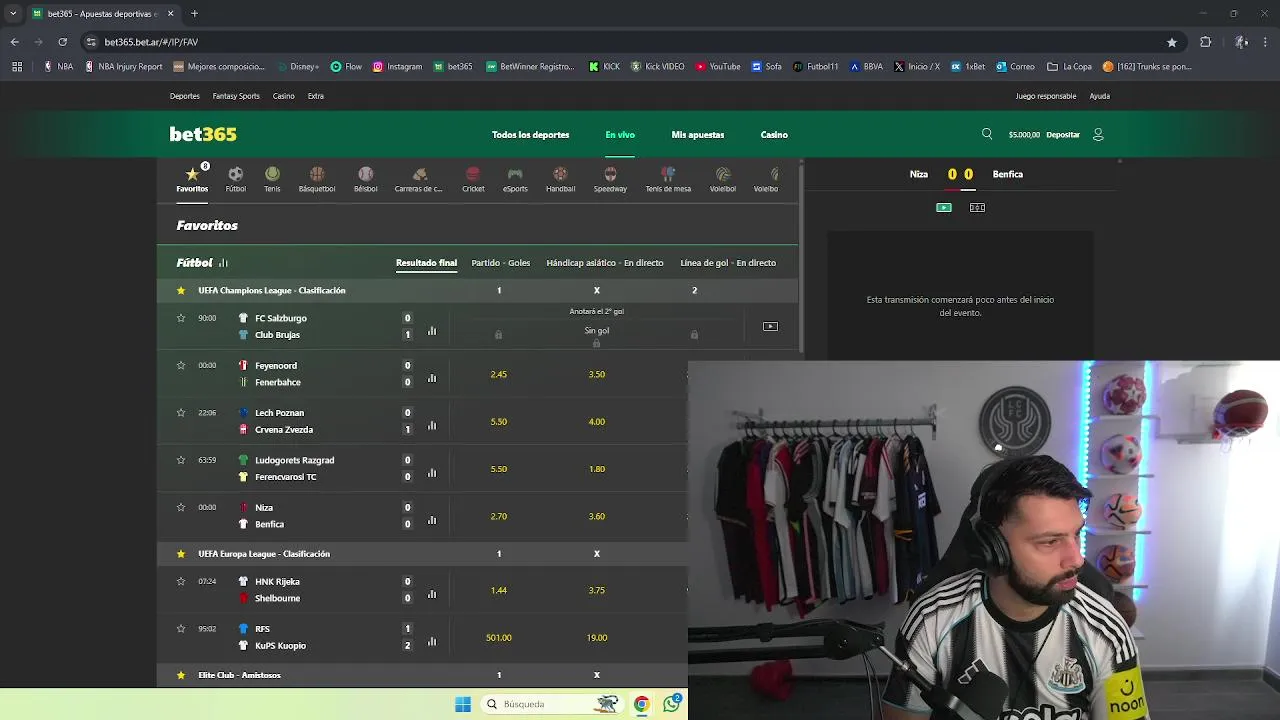Open the Casino main nav item
The width and height of the screenshot is (1280, 720).
pyautogui.click(x=774, y=135)
